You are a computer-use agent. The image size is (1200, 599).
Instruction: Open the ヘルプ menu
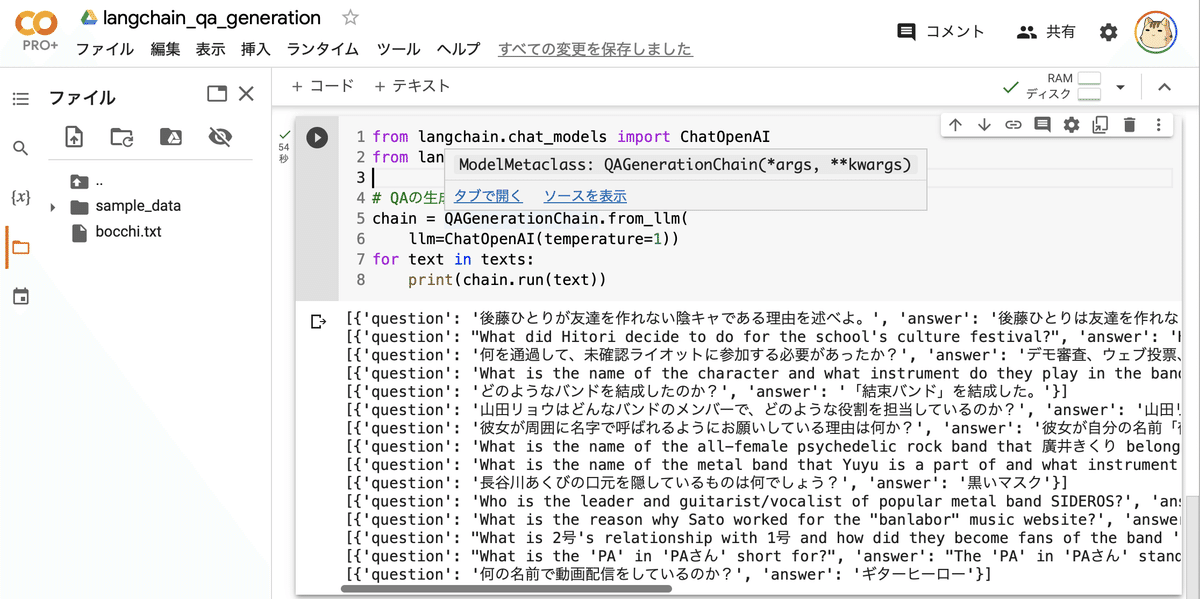pos(458,49)
